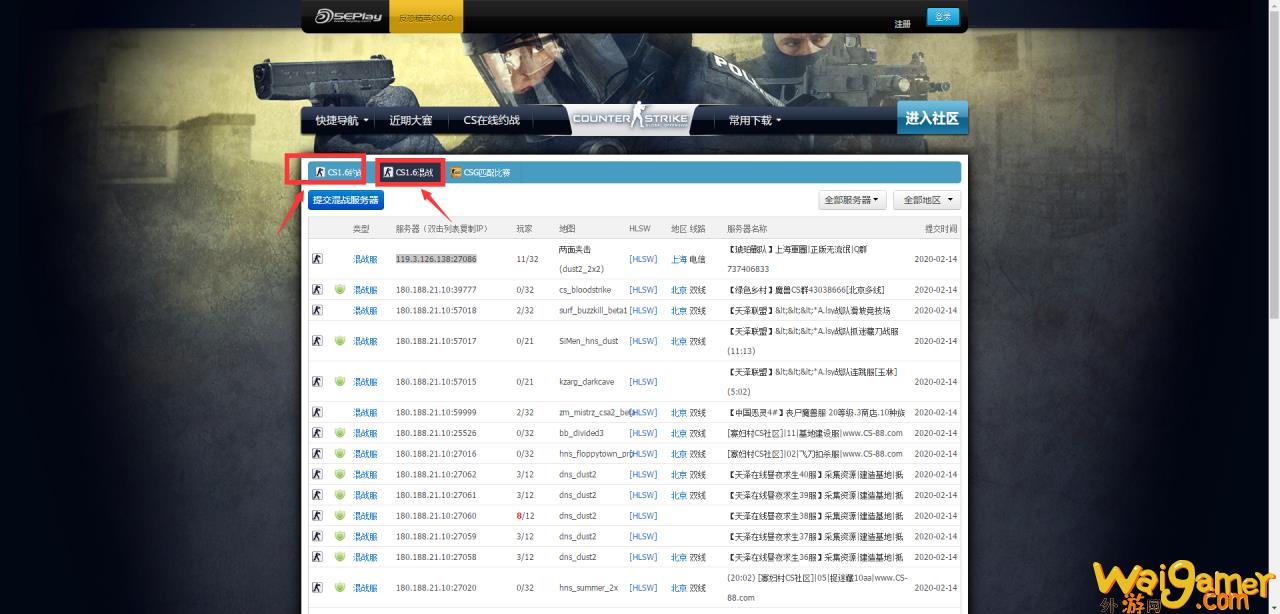Click green shield icon in SiMen_hns_dust row

coord(340,341)
